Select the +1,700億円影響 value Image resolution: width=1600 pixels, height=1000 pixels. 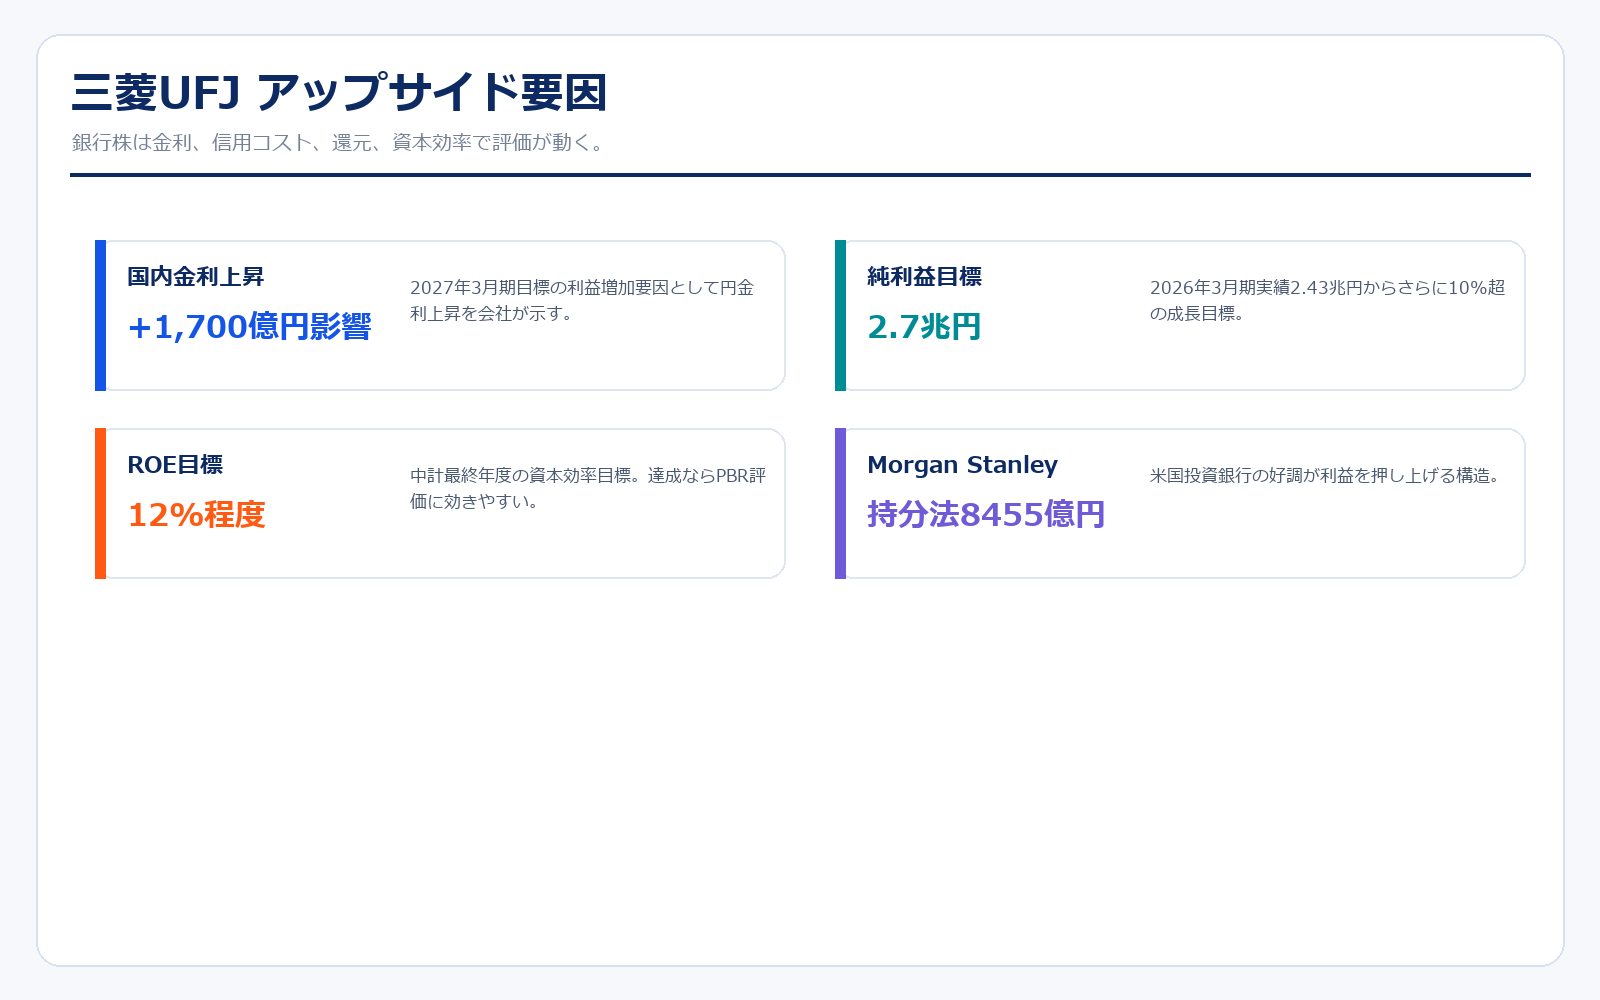[249, 327]
